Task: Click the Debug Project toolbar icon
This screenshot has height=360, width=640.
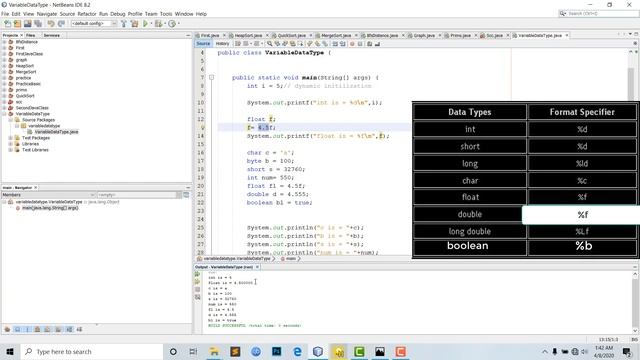Action: [x=158, y=24]
